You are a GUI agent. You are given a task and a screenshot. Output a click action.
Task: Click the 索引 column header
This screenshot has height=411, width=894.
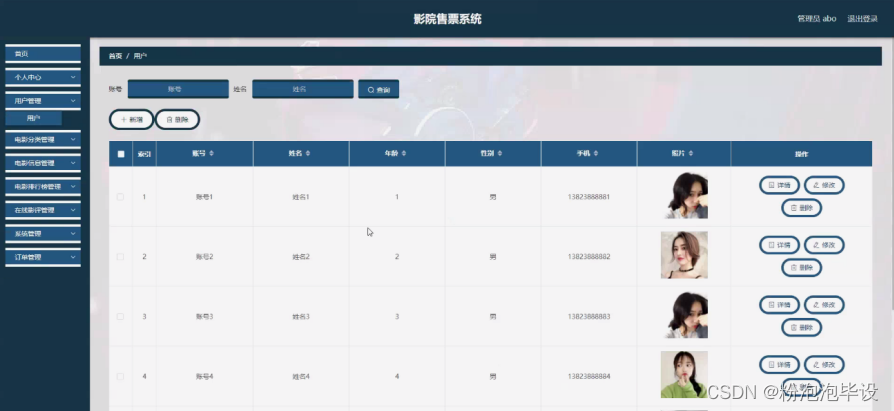(x=144, y=154)
